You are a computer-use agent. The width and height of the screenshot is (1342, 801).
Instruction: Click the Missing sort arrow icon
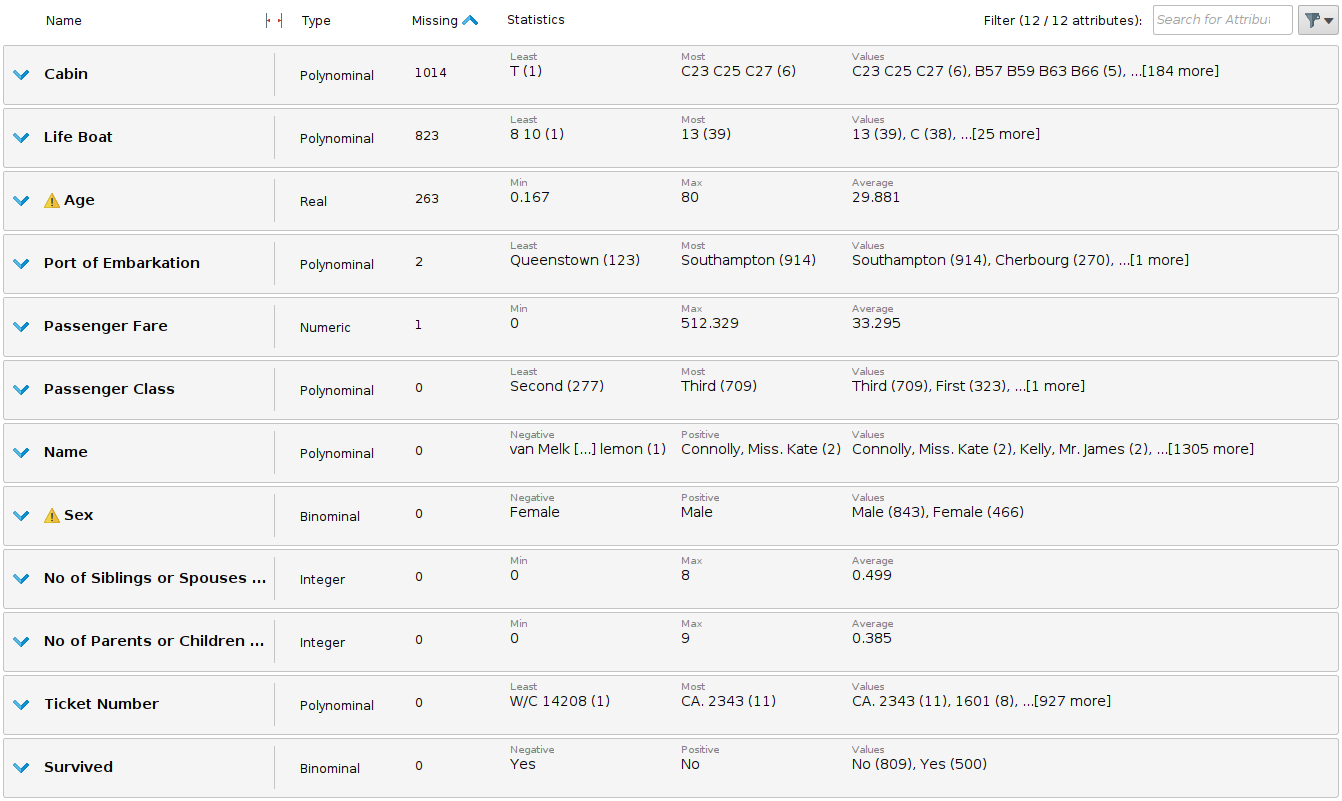tap(470, 20)
